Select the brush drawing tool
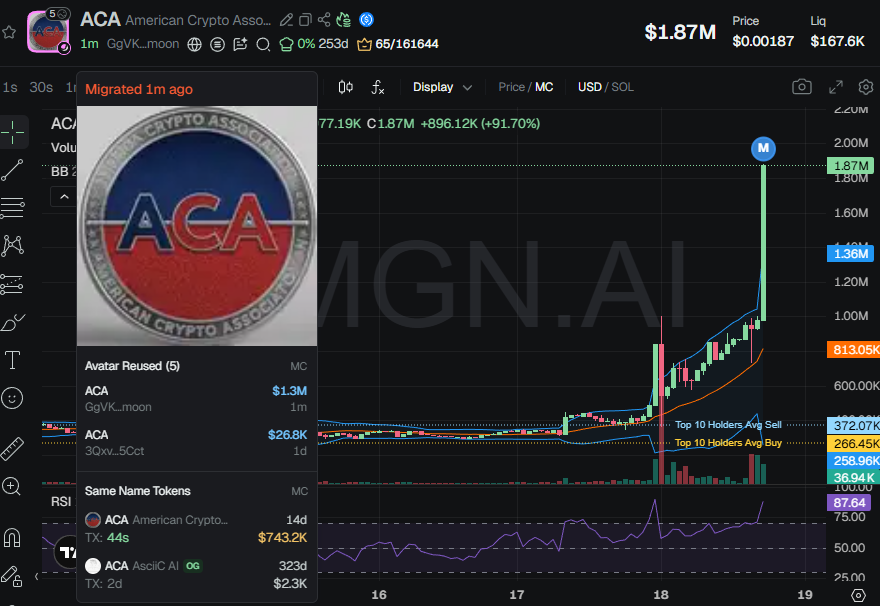880x606 pixels. pyautogui.click(x=12, y=322)
